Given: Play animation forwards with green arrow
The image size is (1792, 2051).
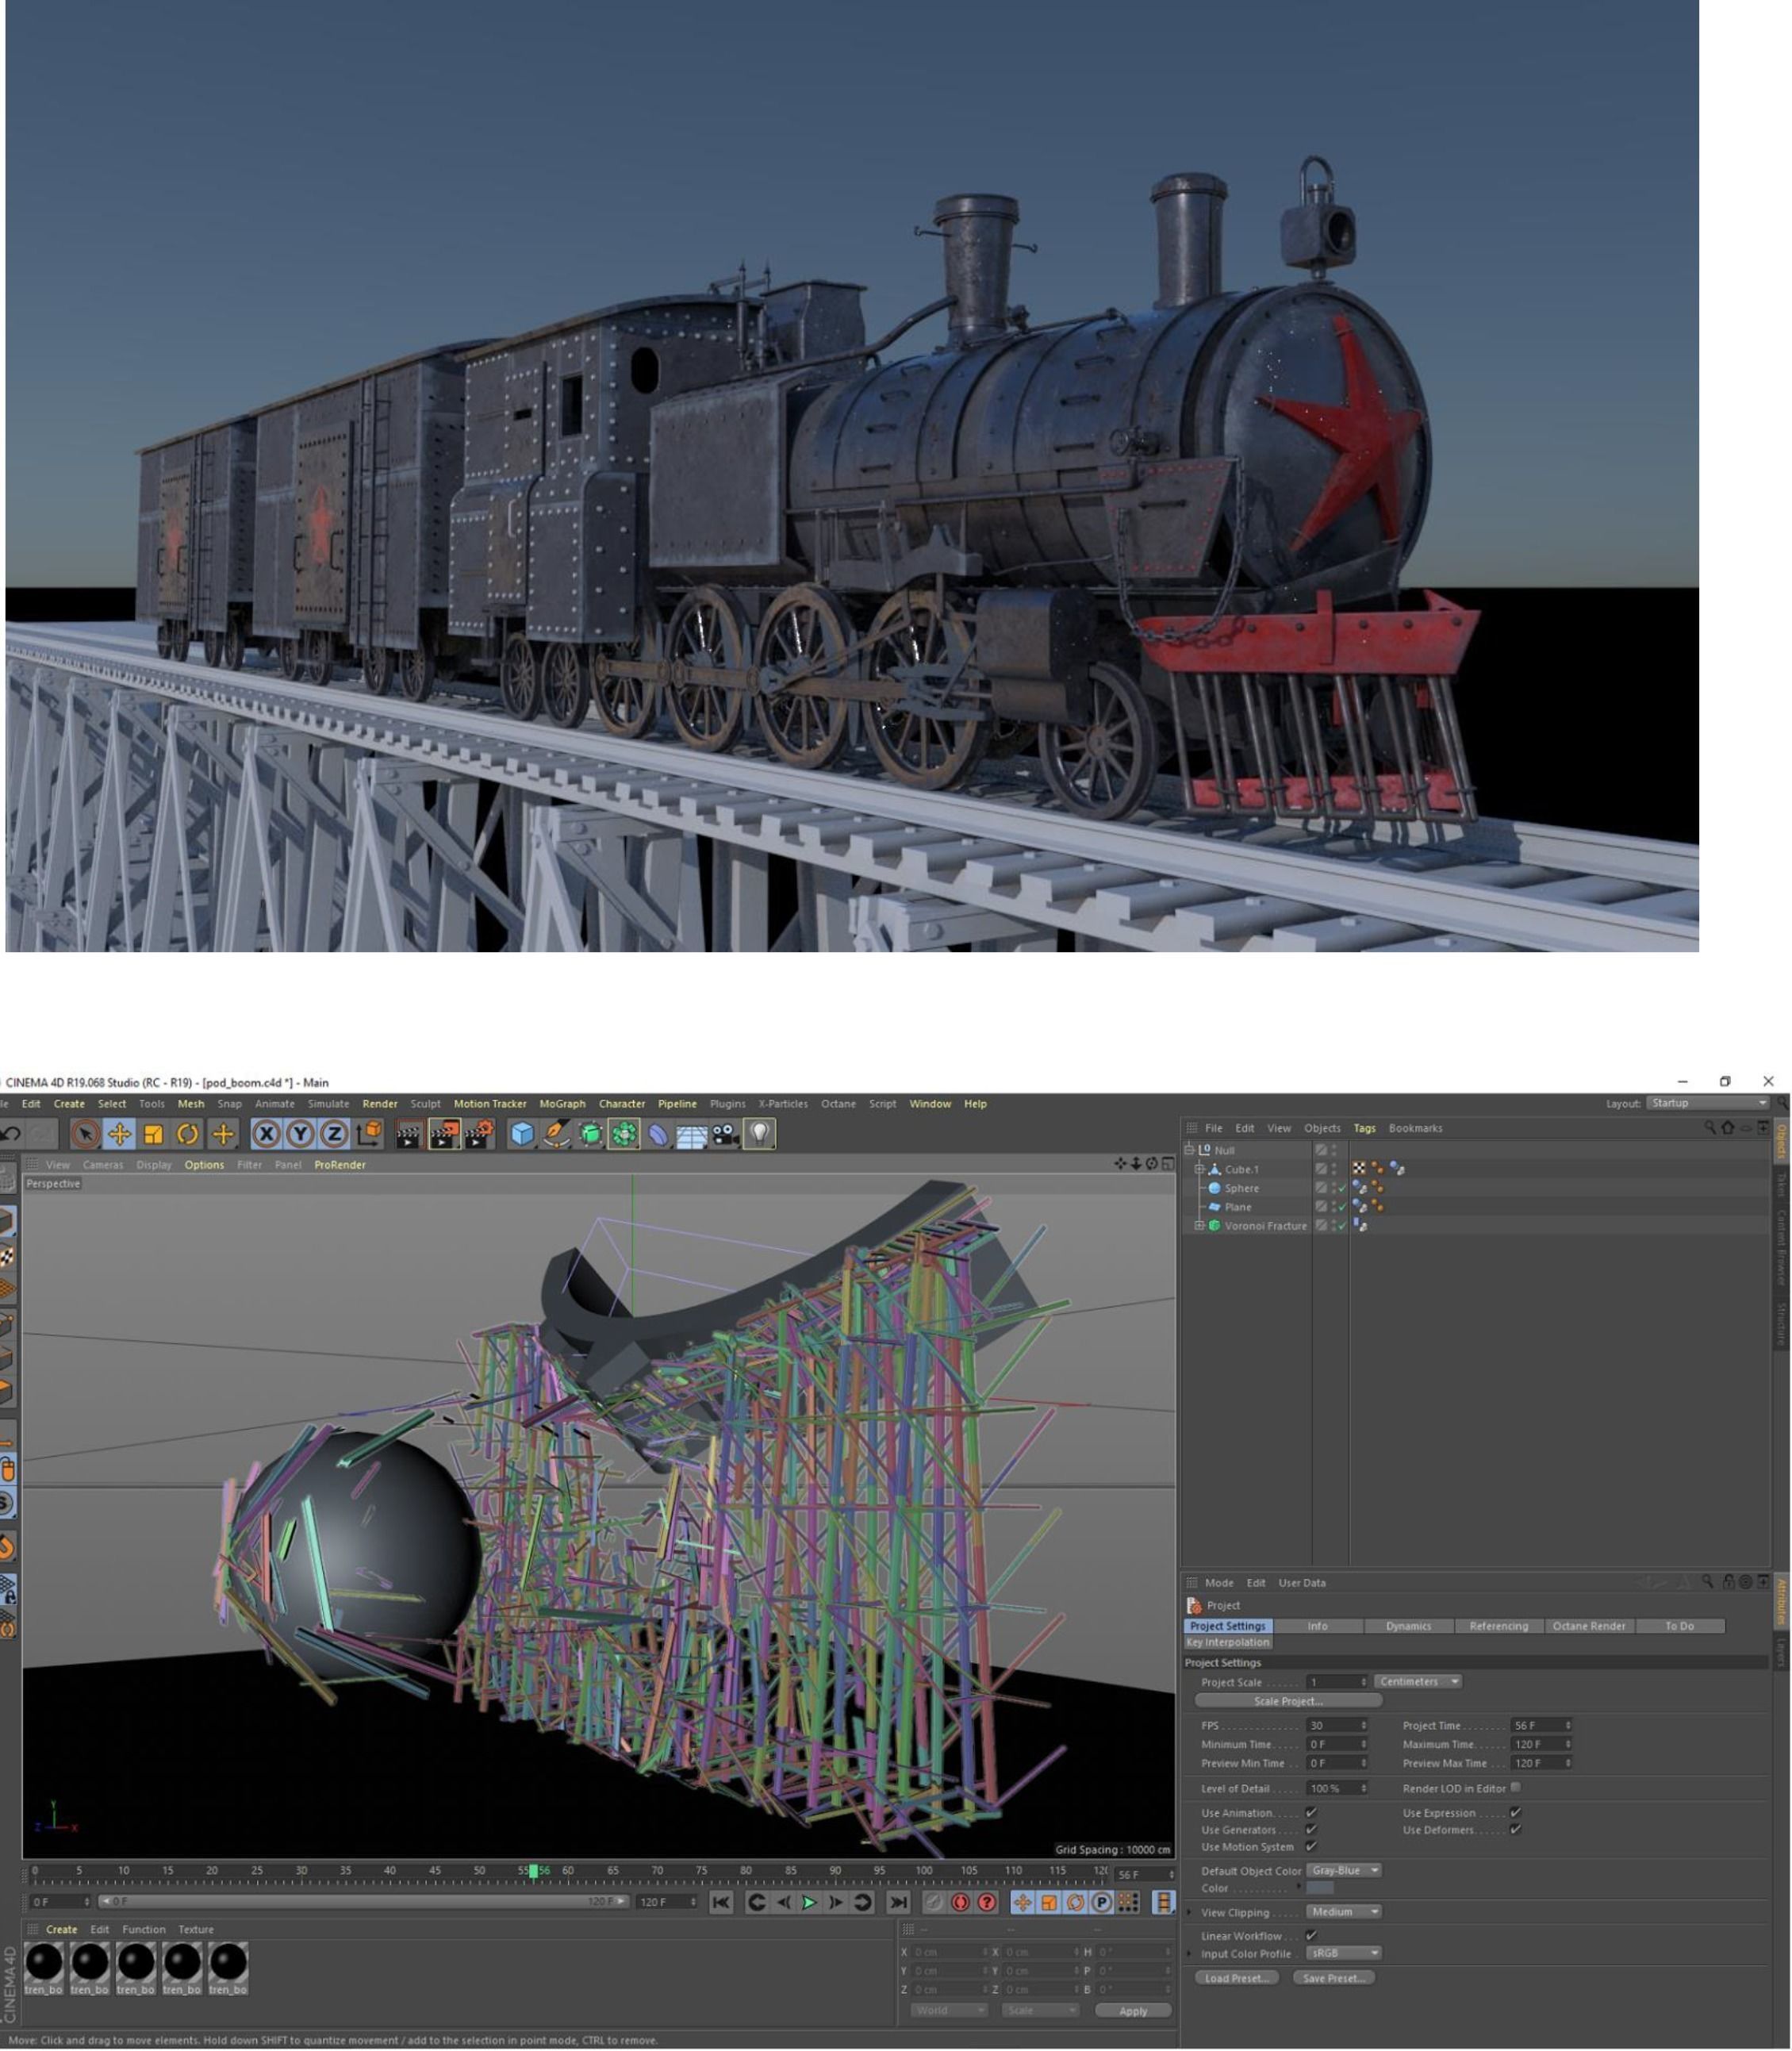Looking at the screenshot, I should (x=809, y=1903).
